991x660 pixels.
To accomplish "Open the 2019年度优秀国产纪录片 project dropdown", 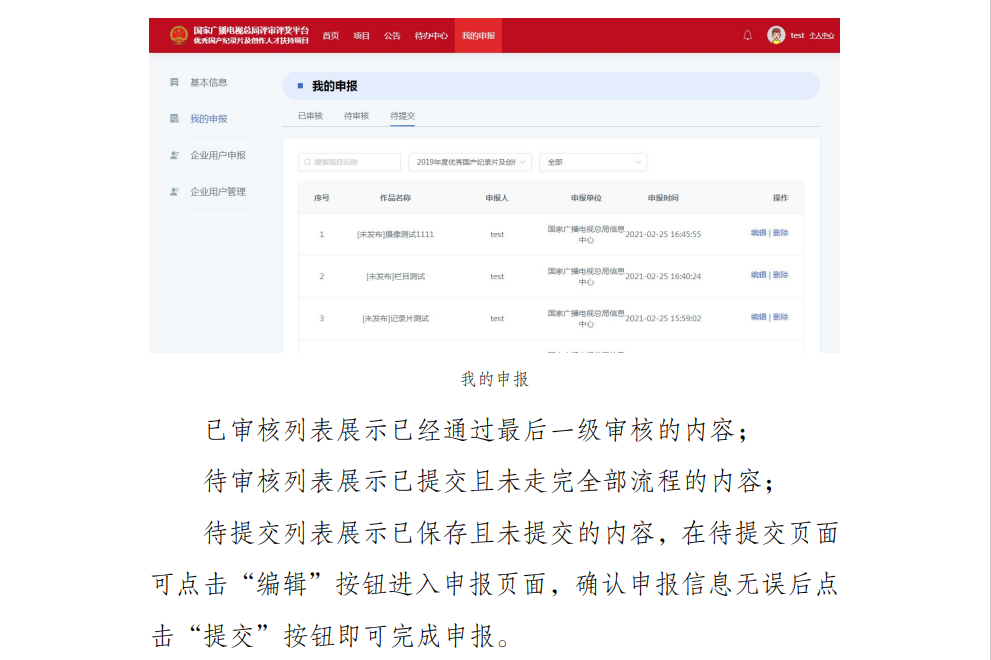I will pos(469,162).
